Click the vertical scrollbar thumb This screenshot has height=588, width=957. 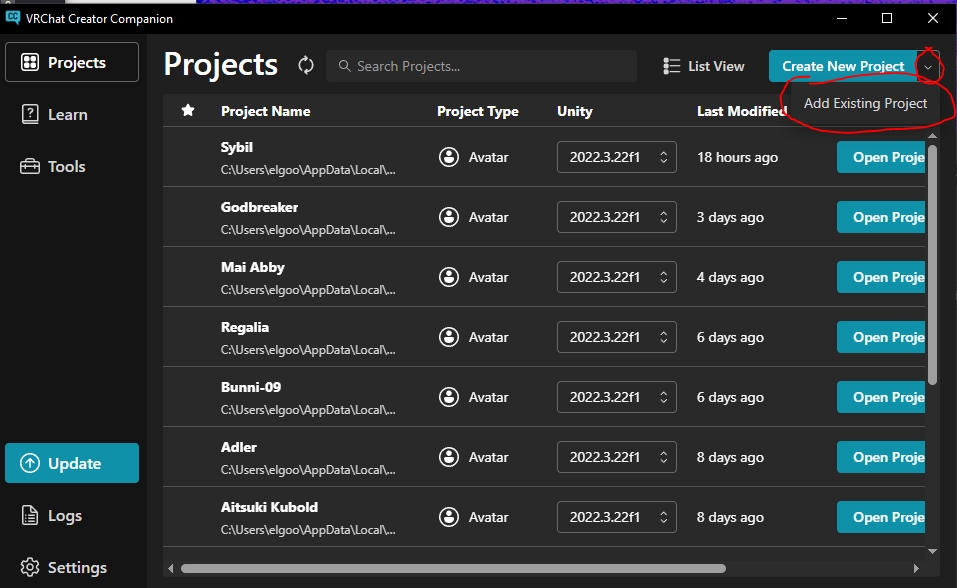click(932, 264)
